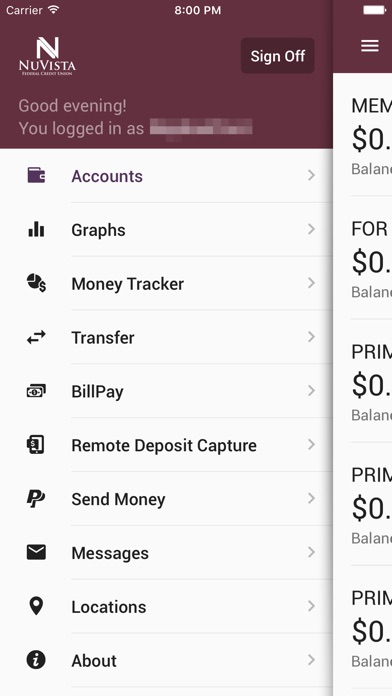The width and height of the screenshot is (392, 696).
Task: Tap the chevron on Send Money row
Action: [x=311, y=498]
